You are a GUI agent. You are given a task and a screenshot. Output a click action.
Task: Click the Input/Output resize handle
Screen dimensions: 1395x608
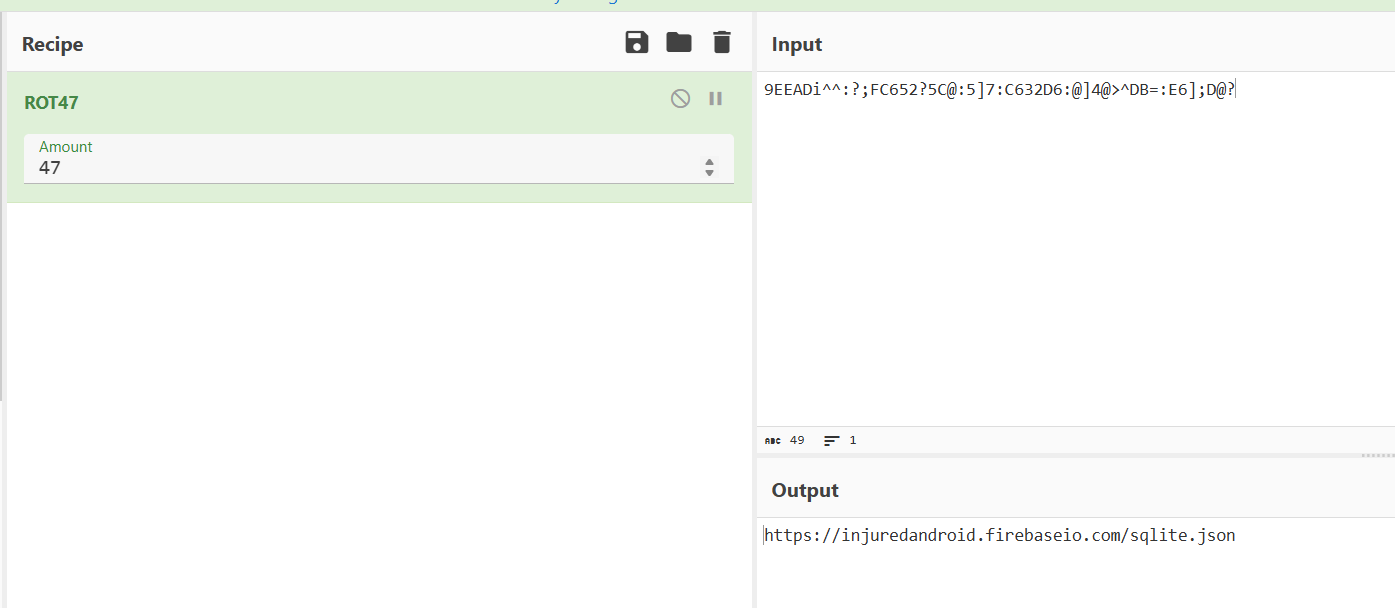tap(1377, 455)
